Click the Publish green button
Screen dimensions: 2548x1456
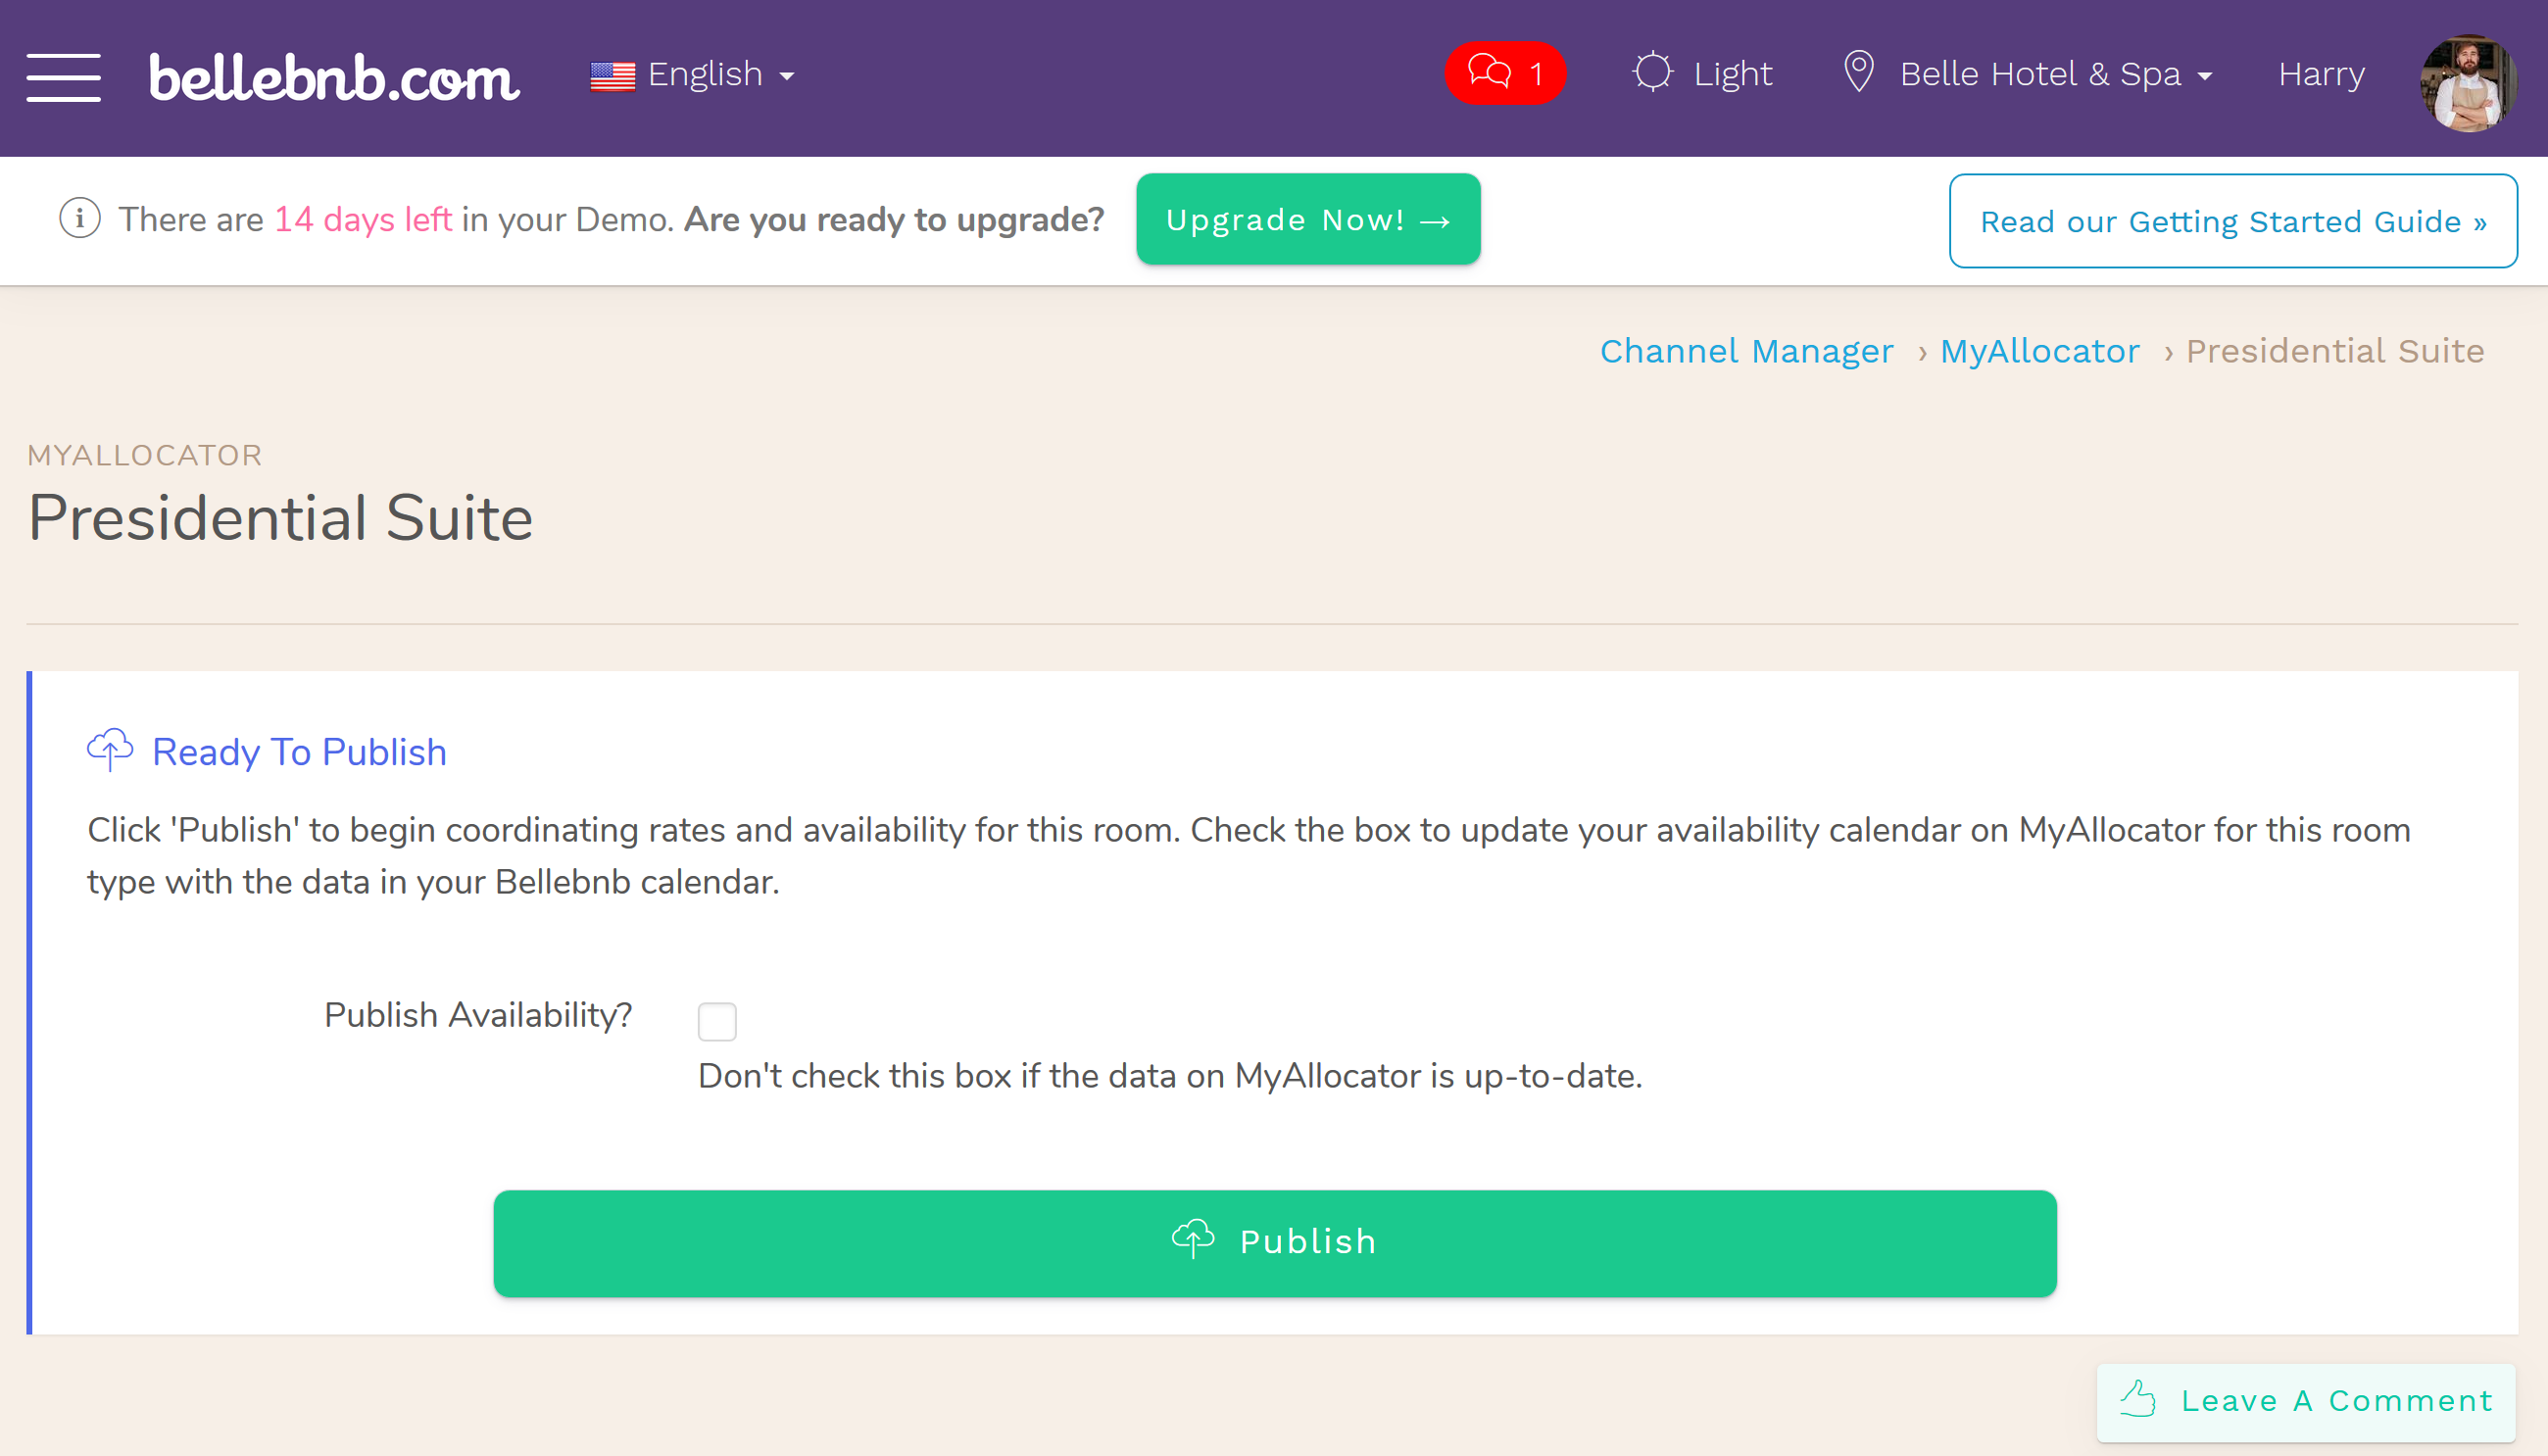pyautogui.click(x=1272, y=1242)
